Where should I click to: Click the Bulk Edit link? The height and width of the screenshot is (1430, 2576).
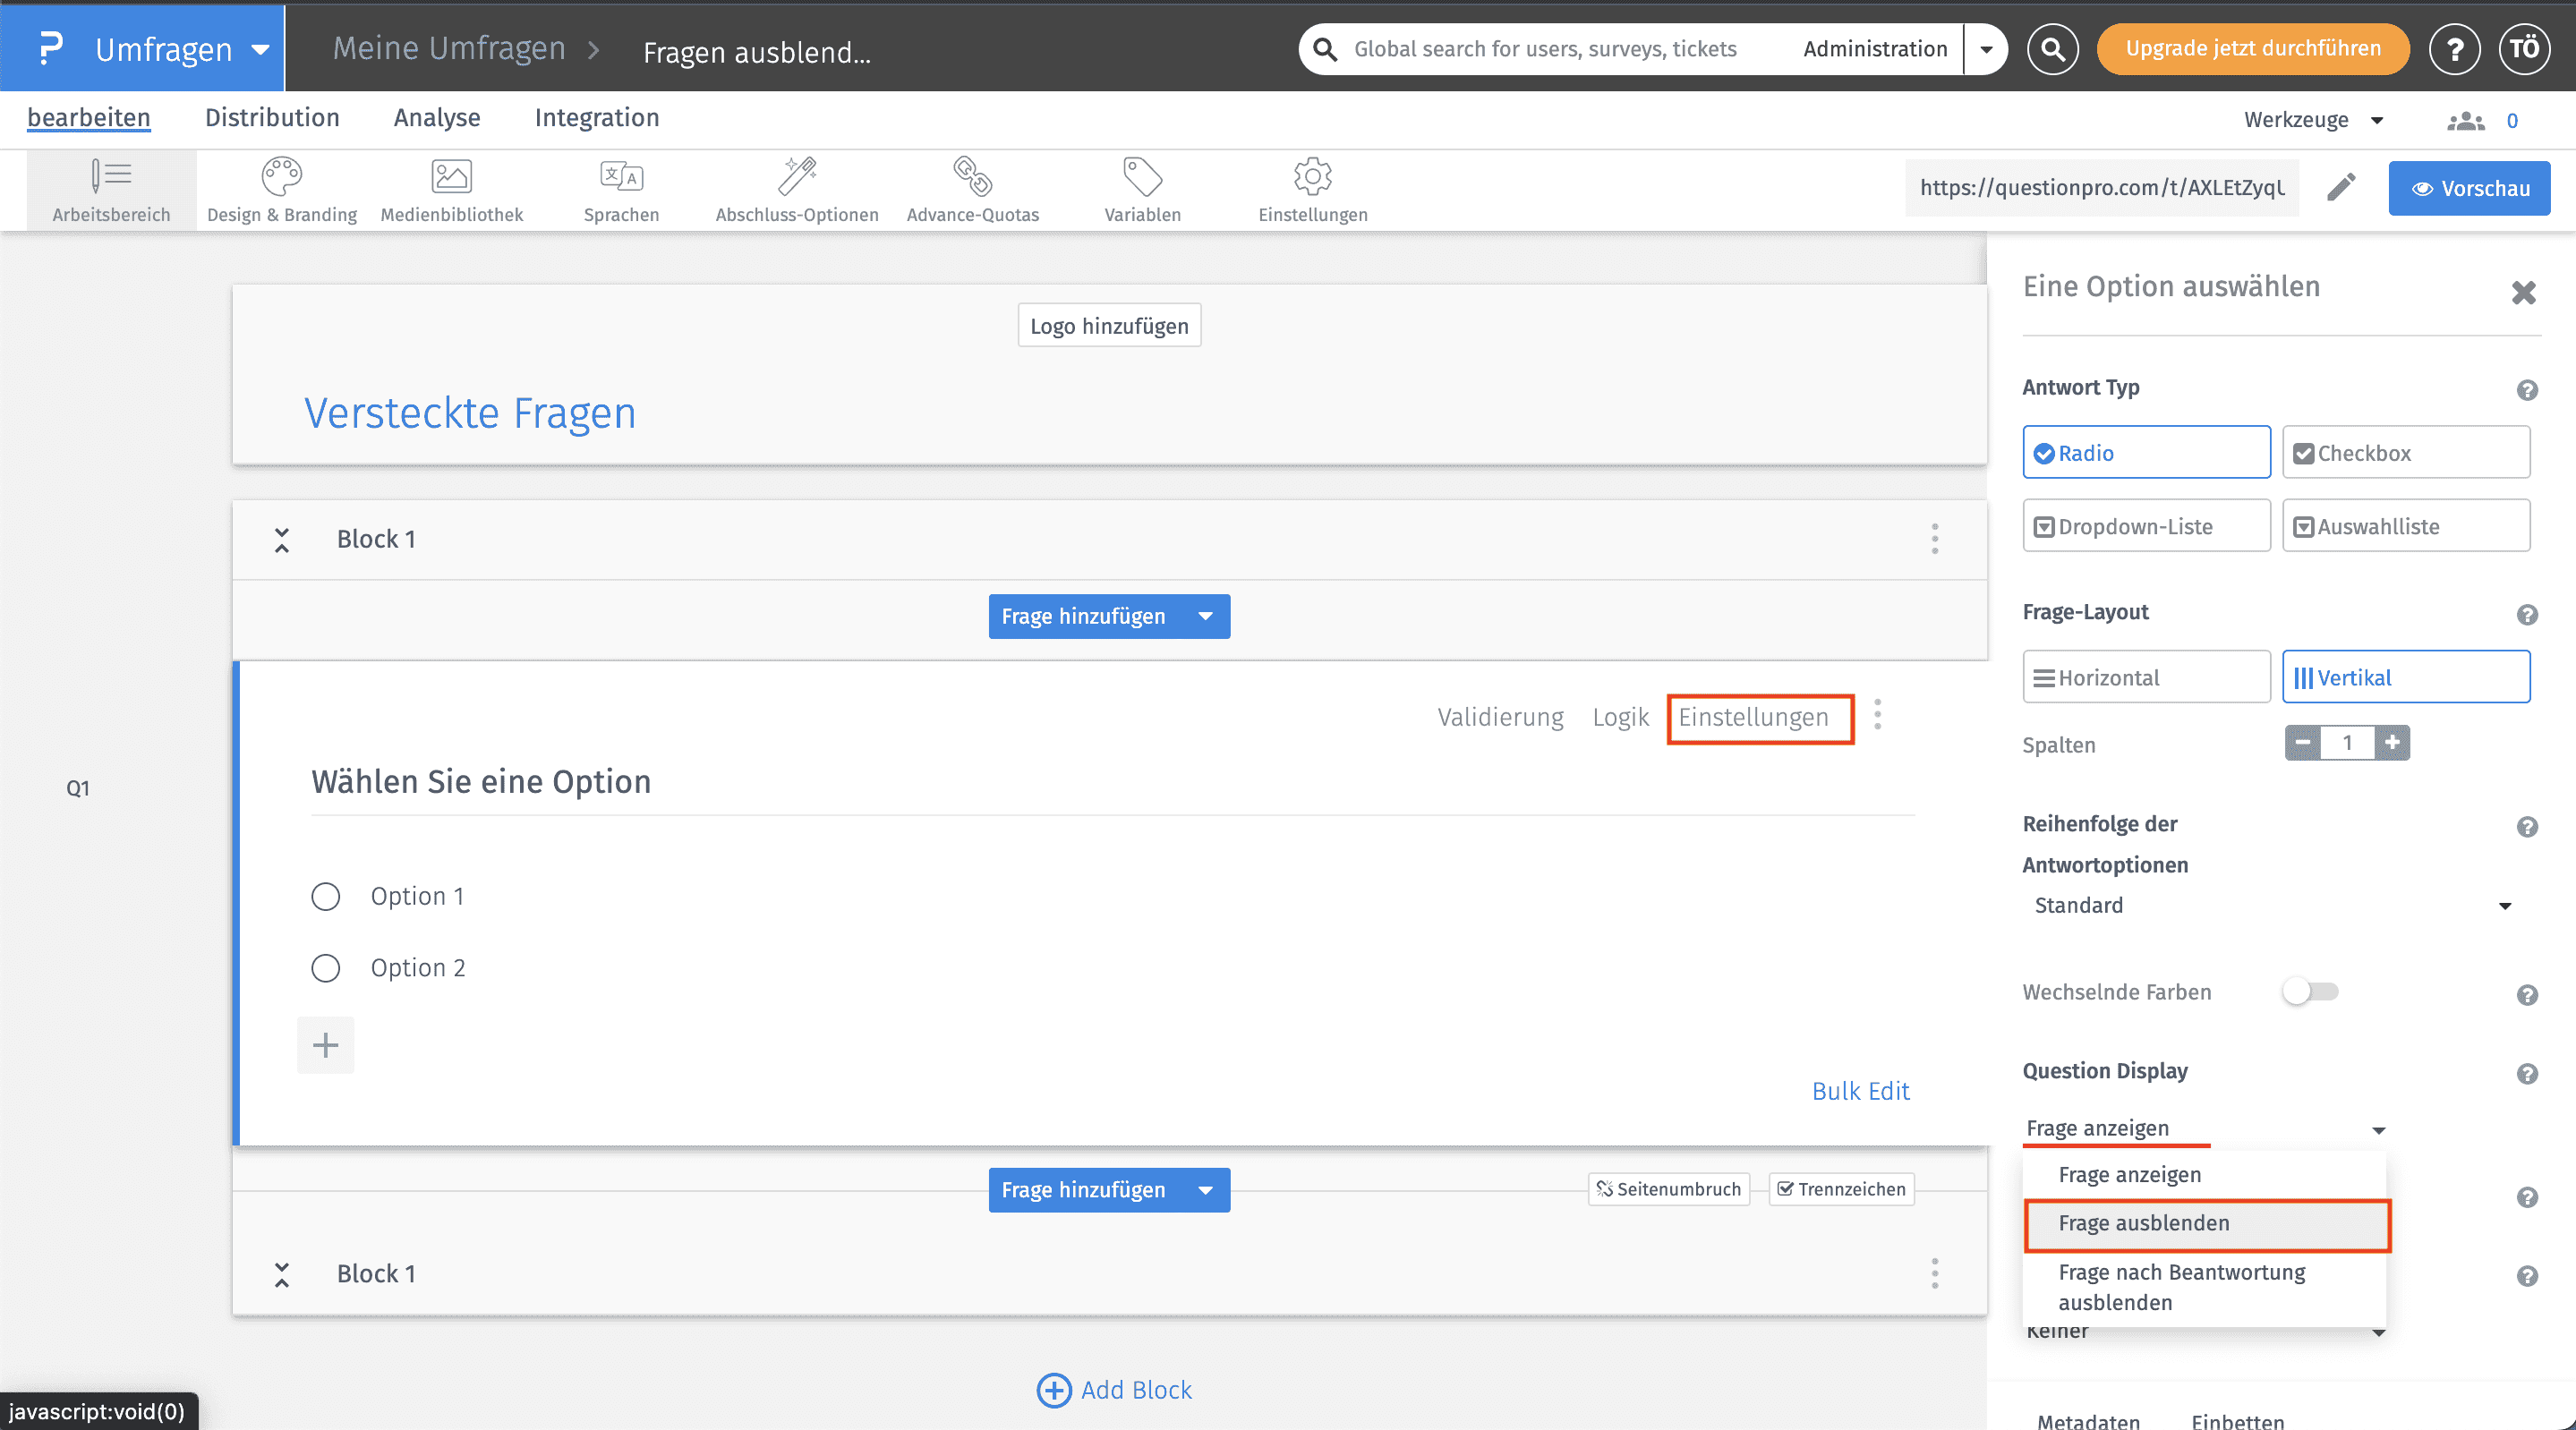(1860, 1091)
